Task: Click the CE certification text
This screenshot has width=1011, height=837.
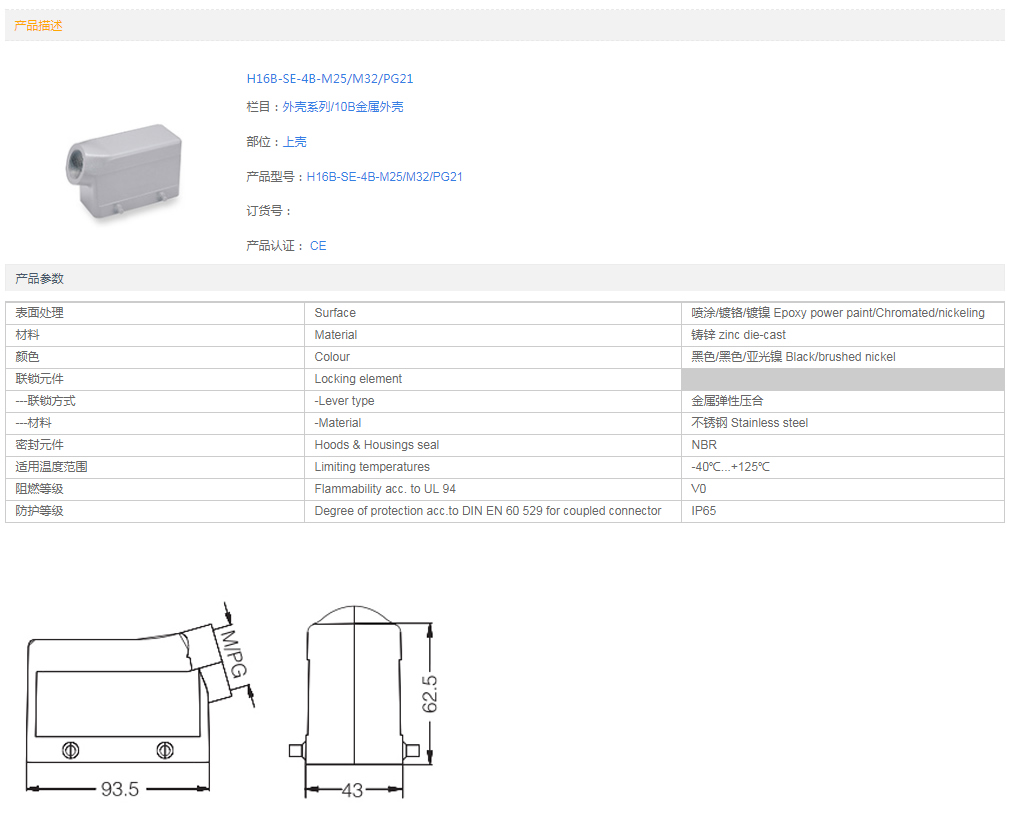Action: (318, 246)
